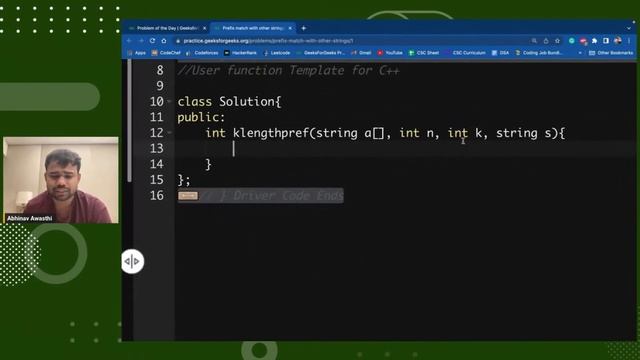Open the red extension icon in toolbar

(583, 41)
